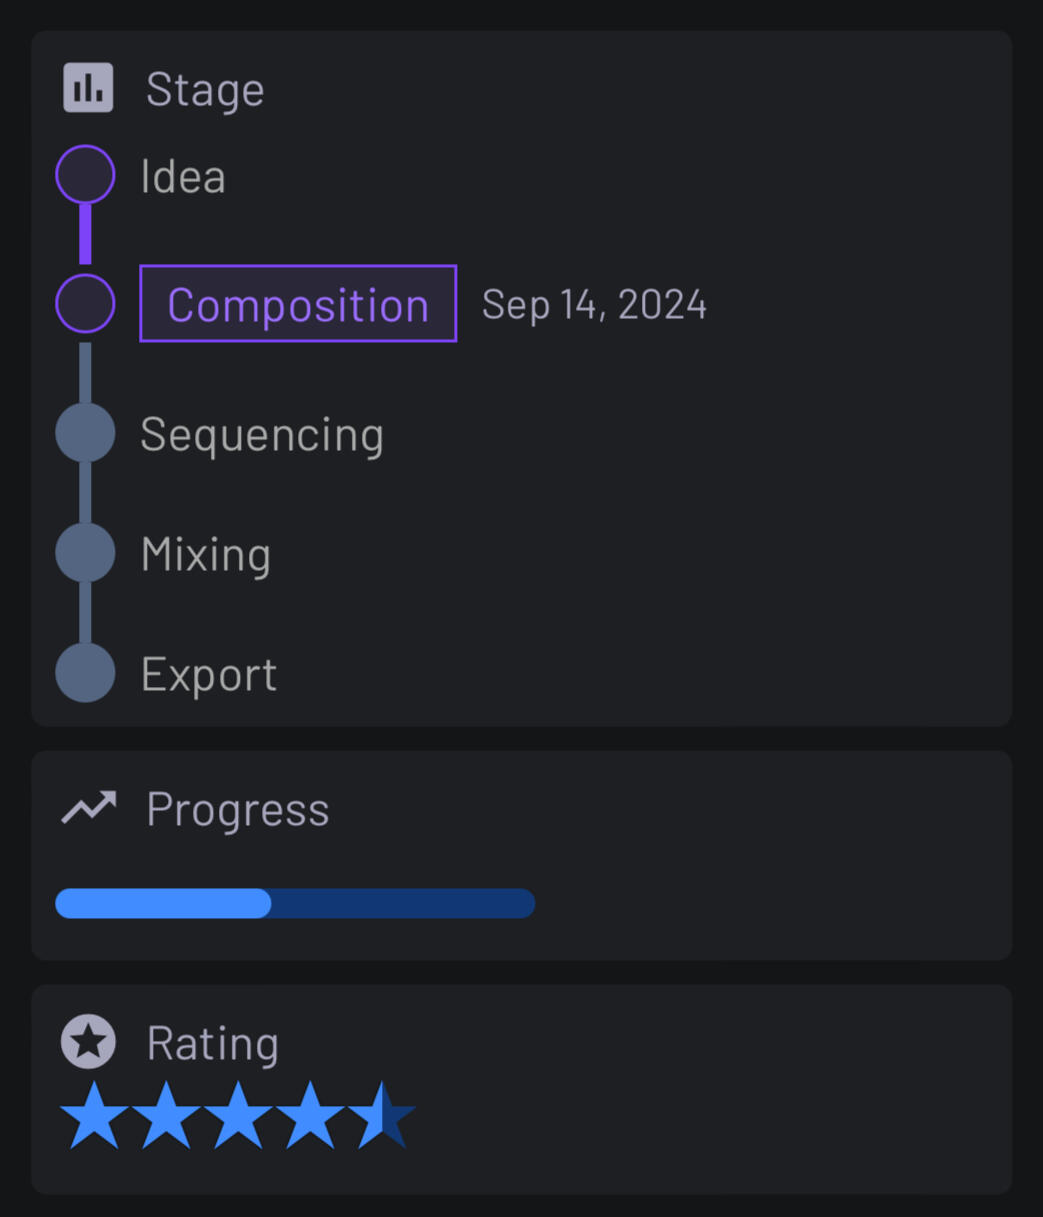Image resolution: width=1043 pixels, height=1217 pixels.
Task: Select the Export stage circle
Action: click(85, 672)
